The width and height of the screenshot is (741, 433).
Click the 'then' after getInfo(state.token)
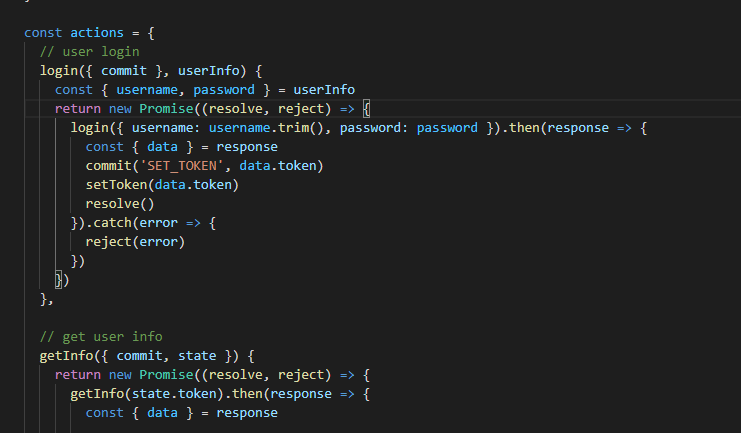point(247,394)
